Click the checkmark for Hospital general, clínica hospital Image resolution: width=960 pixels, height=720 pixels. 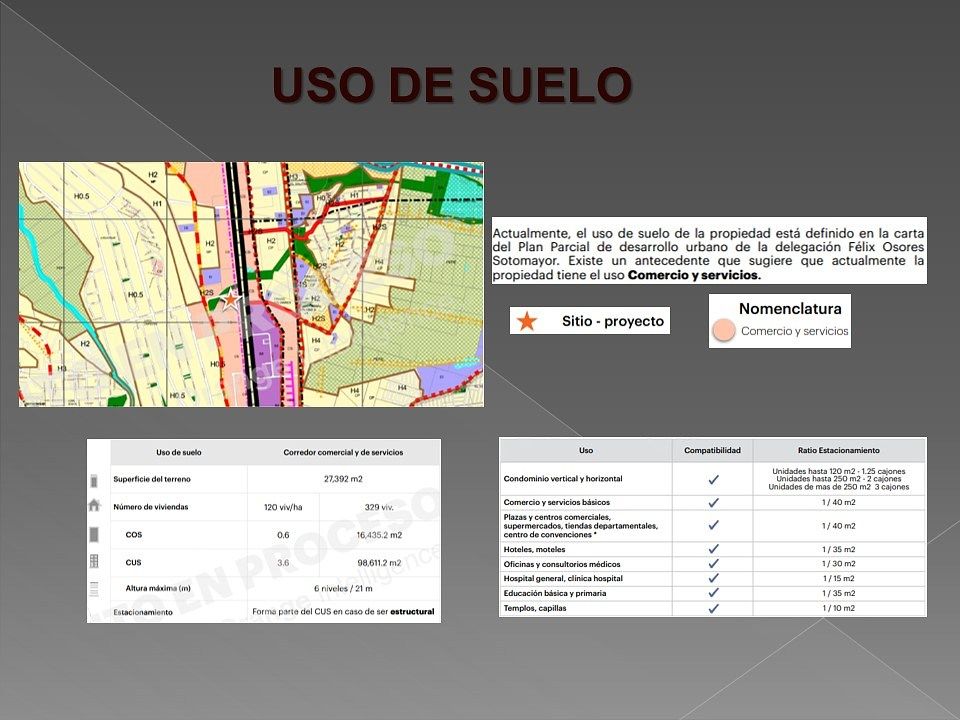[713, 578]
